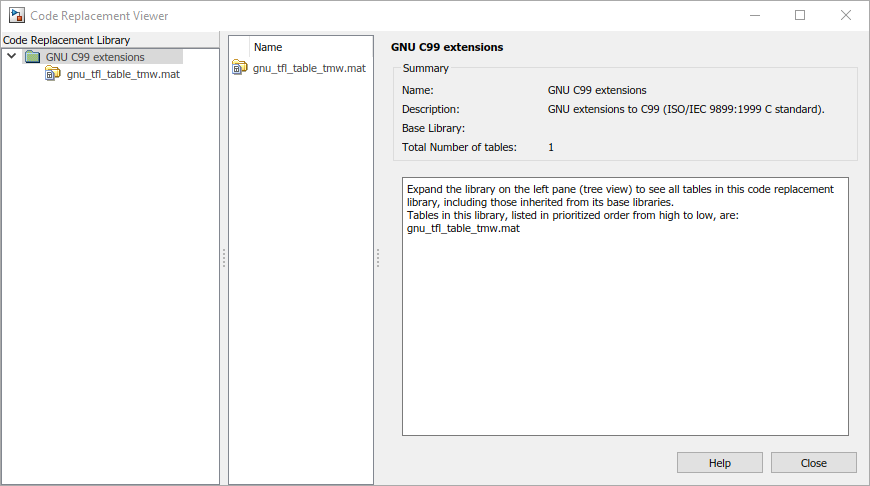The width and height of the screenshot is (870, 486).
Task: Select gnu_tfl_table_tmw.mat in the library tree
Action: tap(123, 74)
